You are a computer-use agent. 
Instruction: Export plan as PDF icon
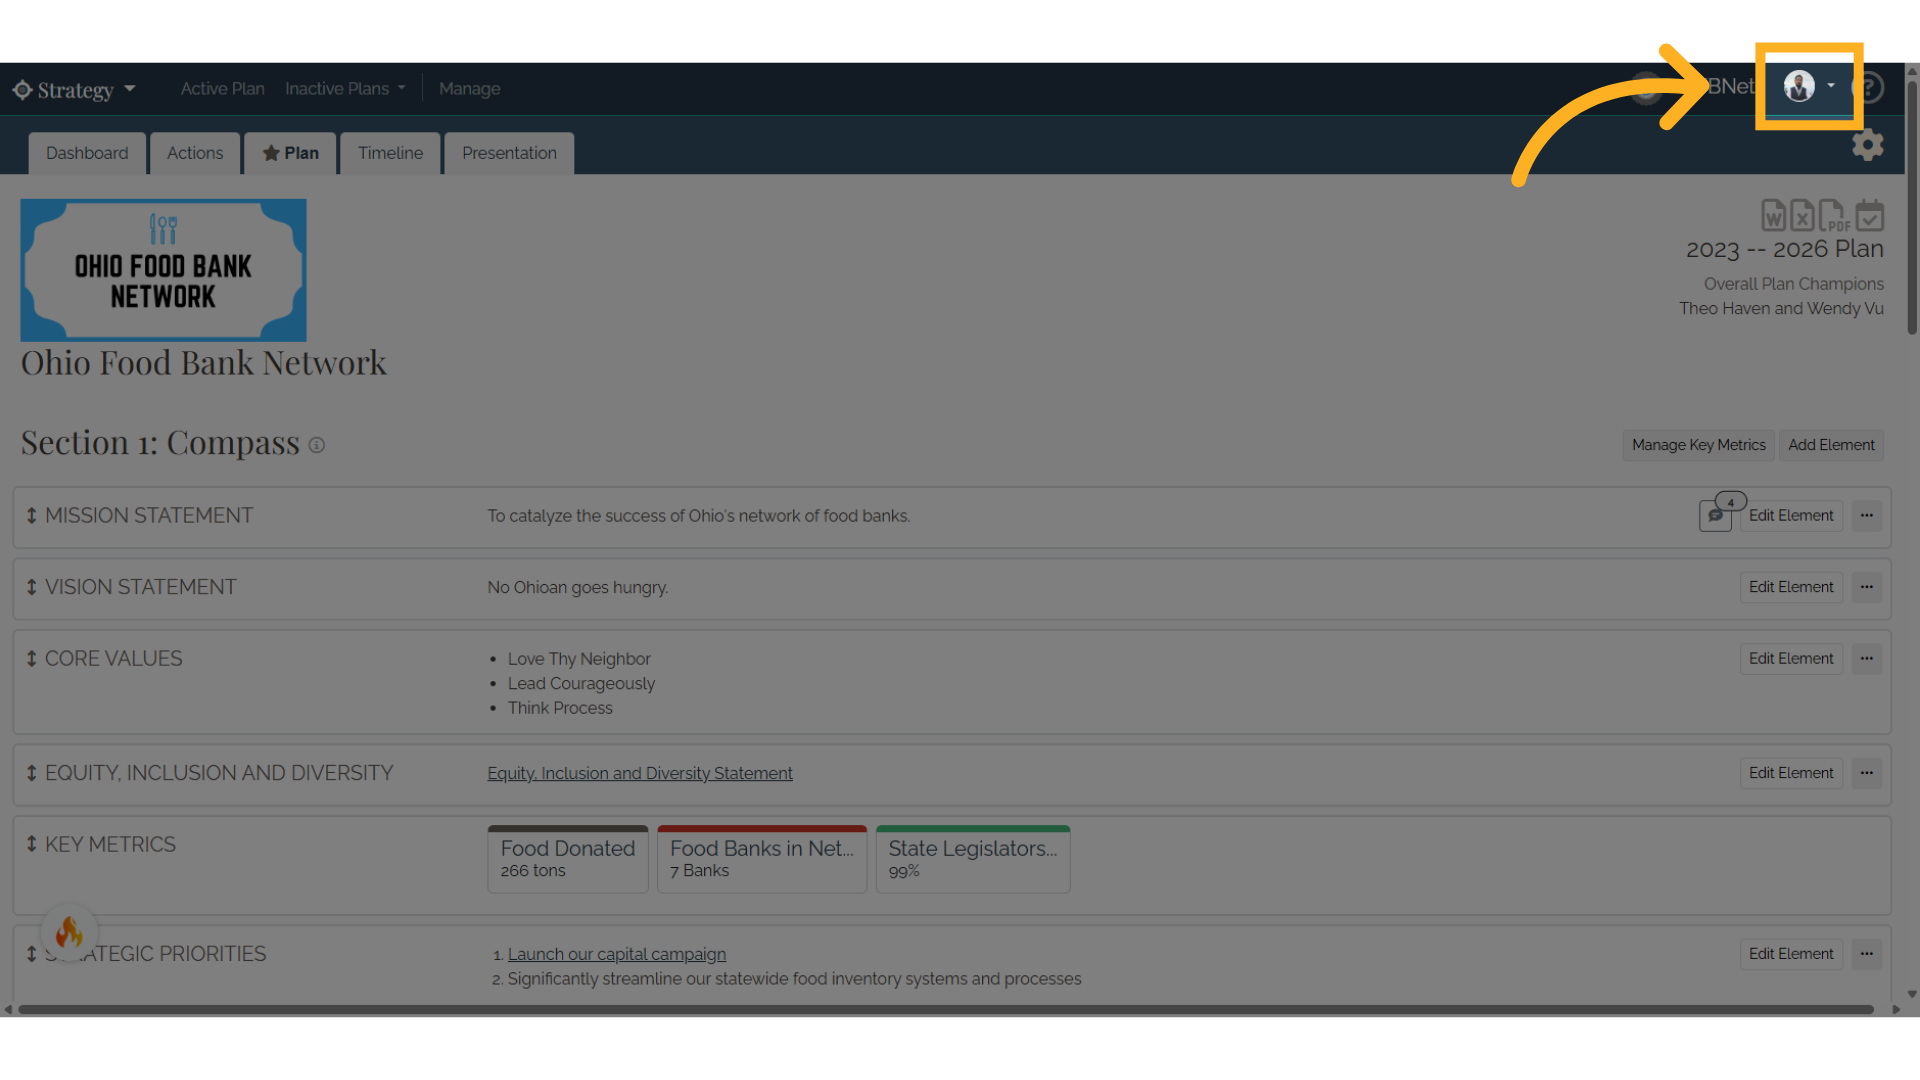(x=1834, y=215)
